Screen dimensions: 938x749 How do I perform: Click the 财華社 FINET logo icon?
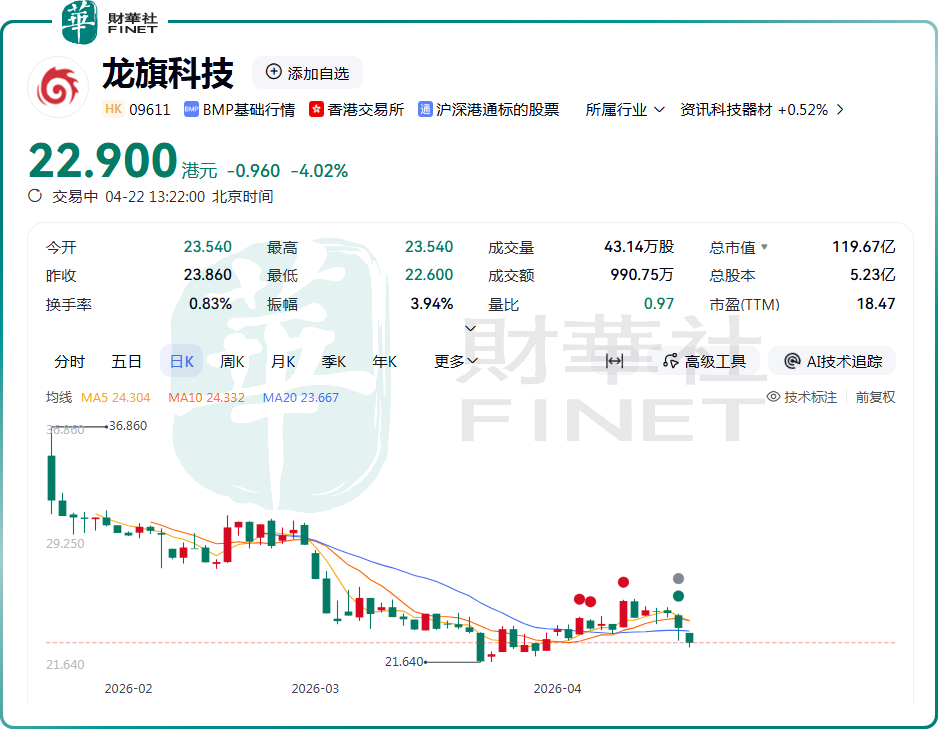80,22
